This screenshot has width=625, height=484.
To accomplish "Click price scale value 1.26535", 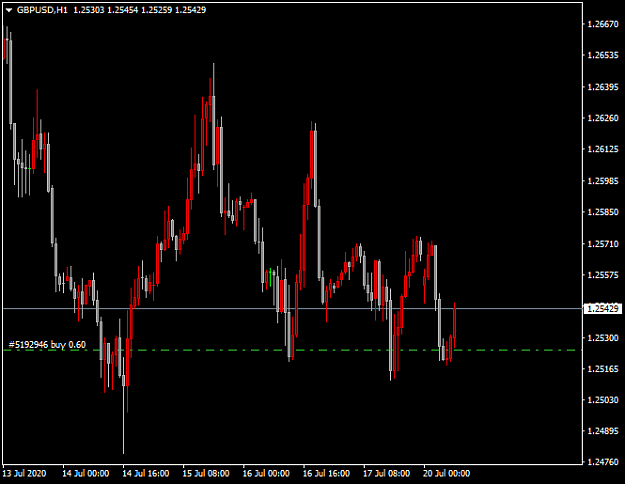I will point(603,55).
